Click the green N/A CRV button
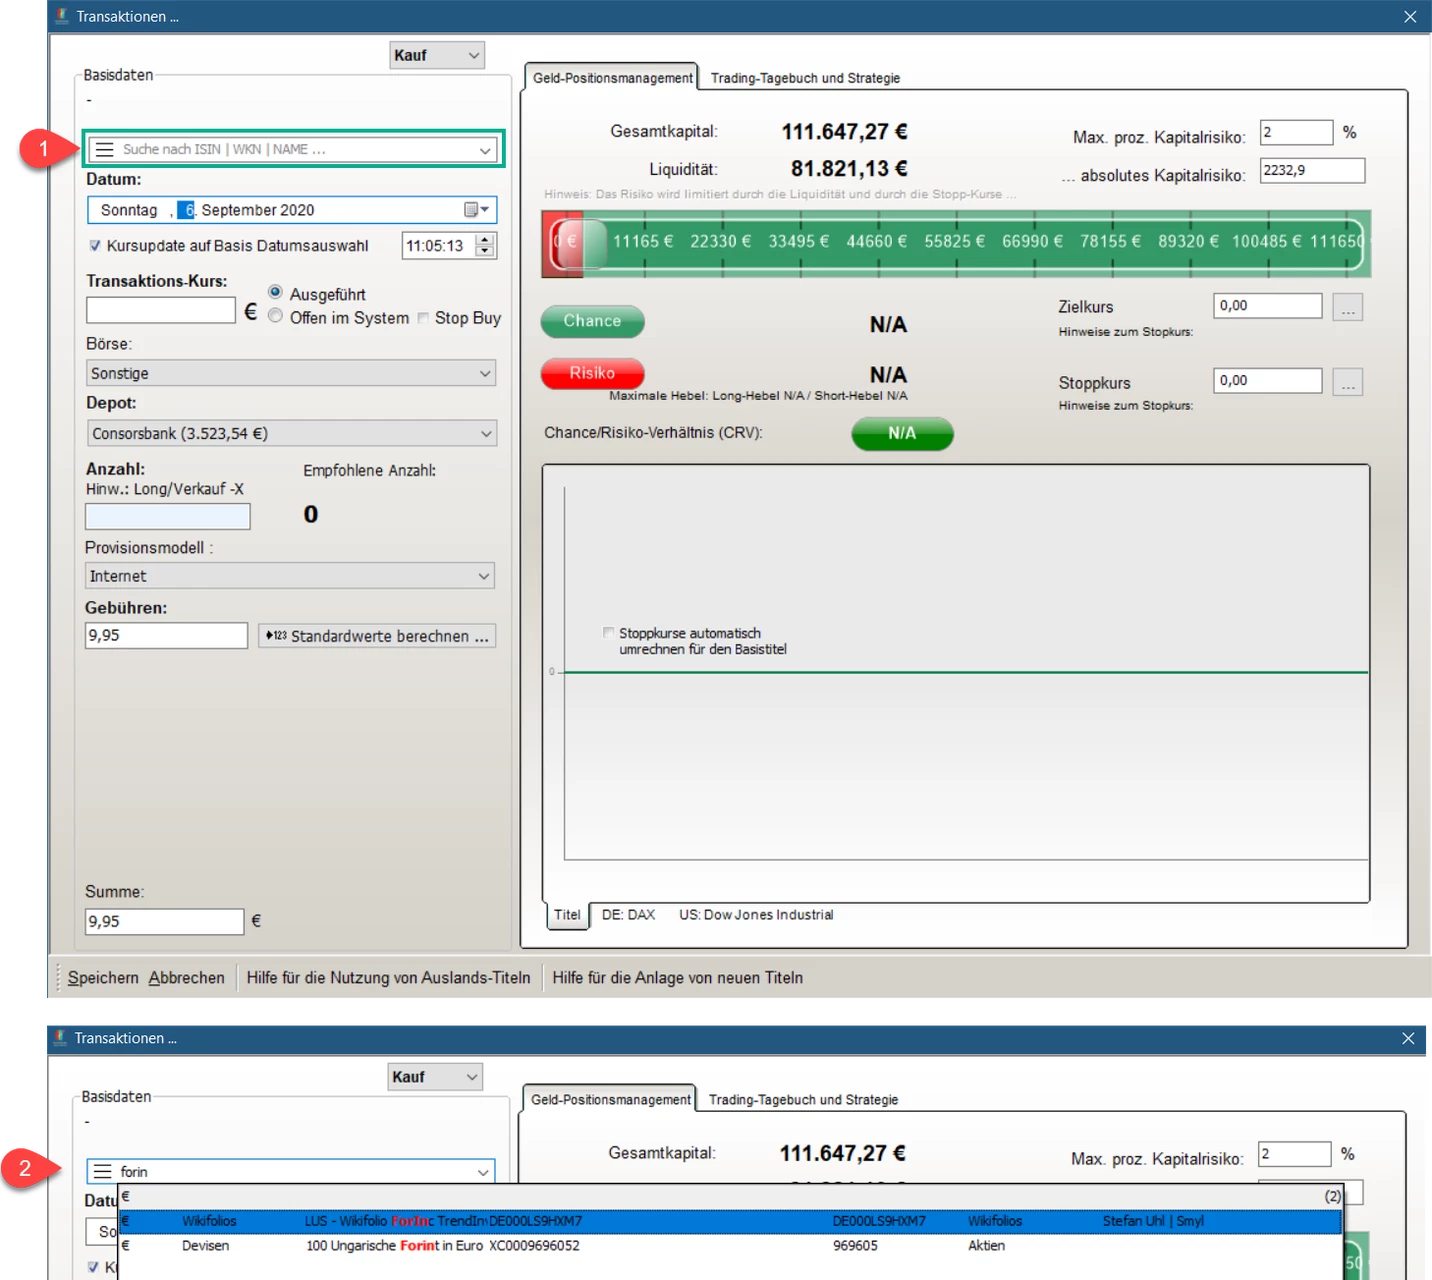 click(x=902, y=433)
